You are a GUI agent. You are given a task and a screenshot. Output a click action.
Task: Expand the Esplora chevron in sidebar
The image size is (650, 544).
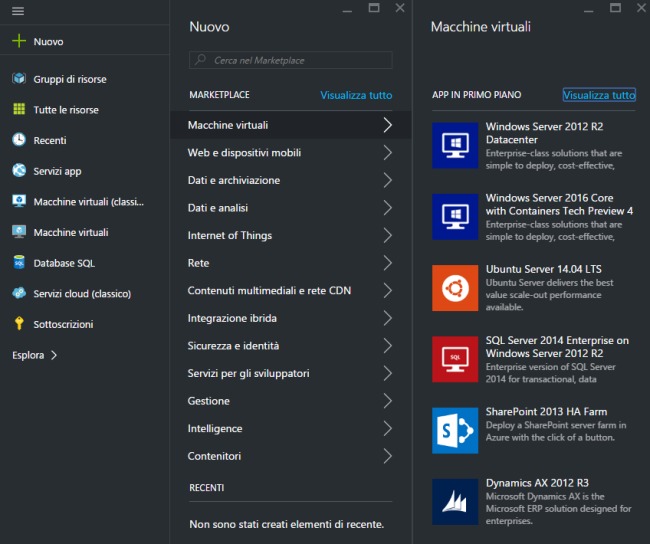(53, 355)
